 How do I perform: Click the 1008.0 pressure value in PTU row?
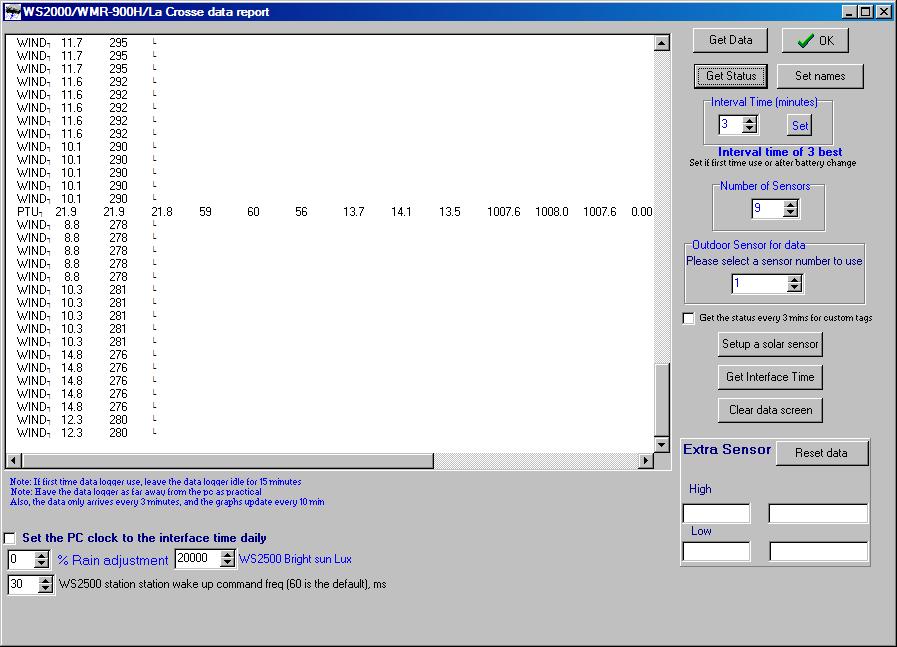click(551, 212)
